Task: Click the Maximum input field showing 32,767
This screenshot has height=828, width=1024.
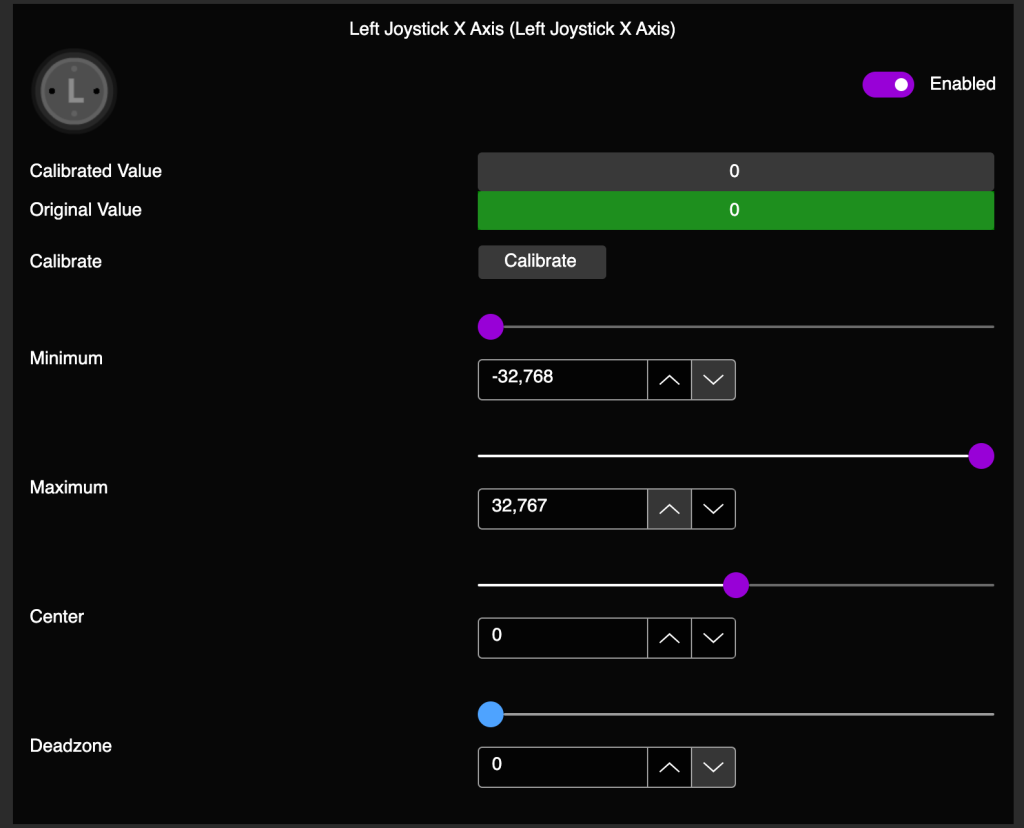Action: [563, 509]
